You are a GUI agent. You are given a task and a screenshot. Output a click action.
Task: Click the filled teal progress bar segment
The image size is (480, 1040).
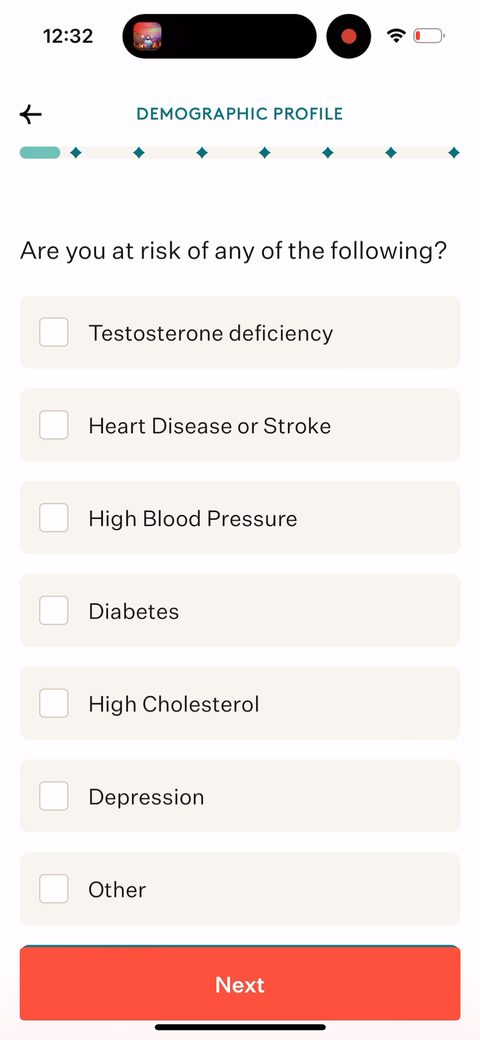tap(40, 153)
